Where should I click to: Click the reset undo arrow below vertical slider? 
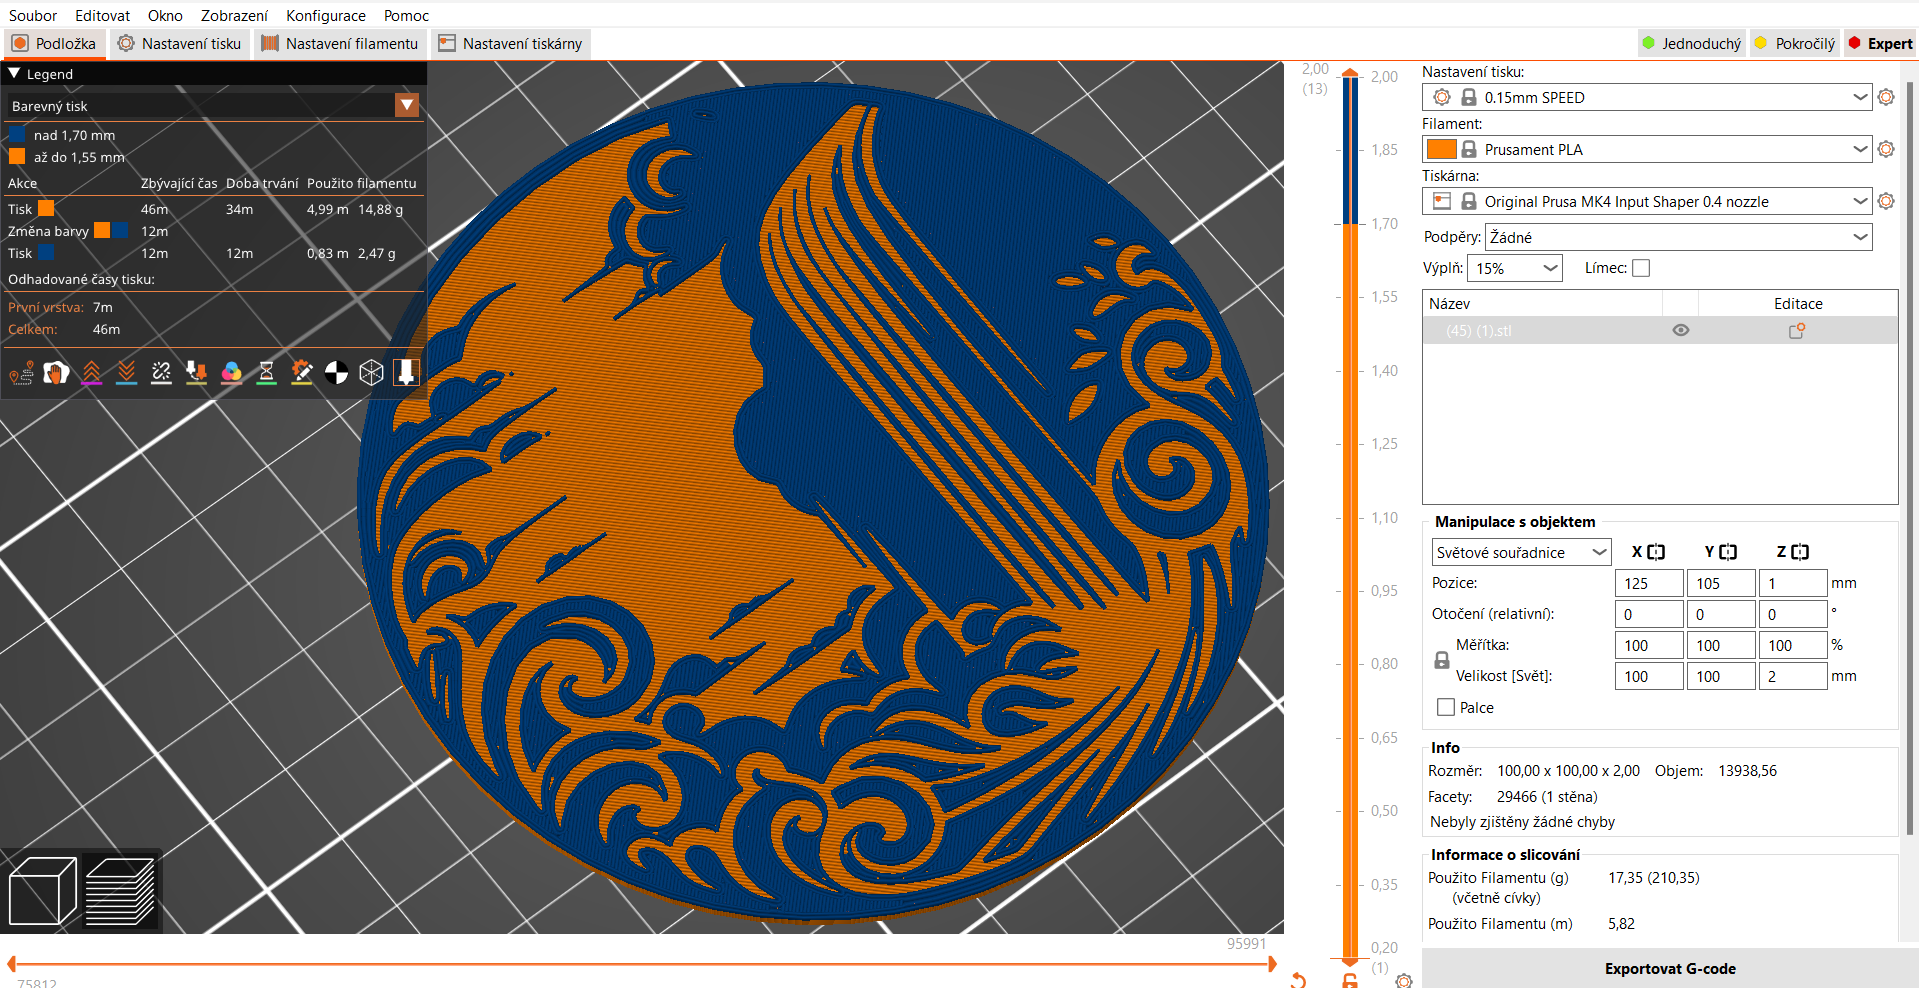(x=1298, y=980)
